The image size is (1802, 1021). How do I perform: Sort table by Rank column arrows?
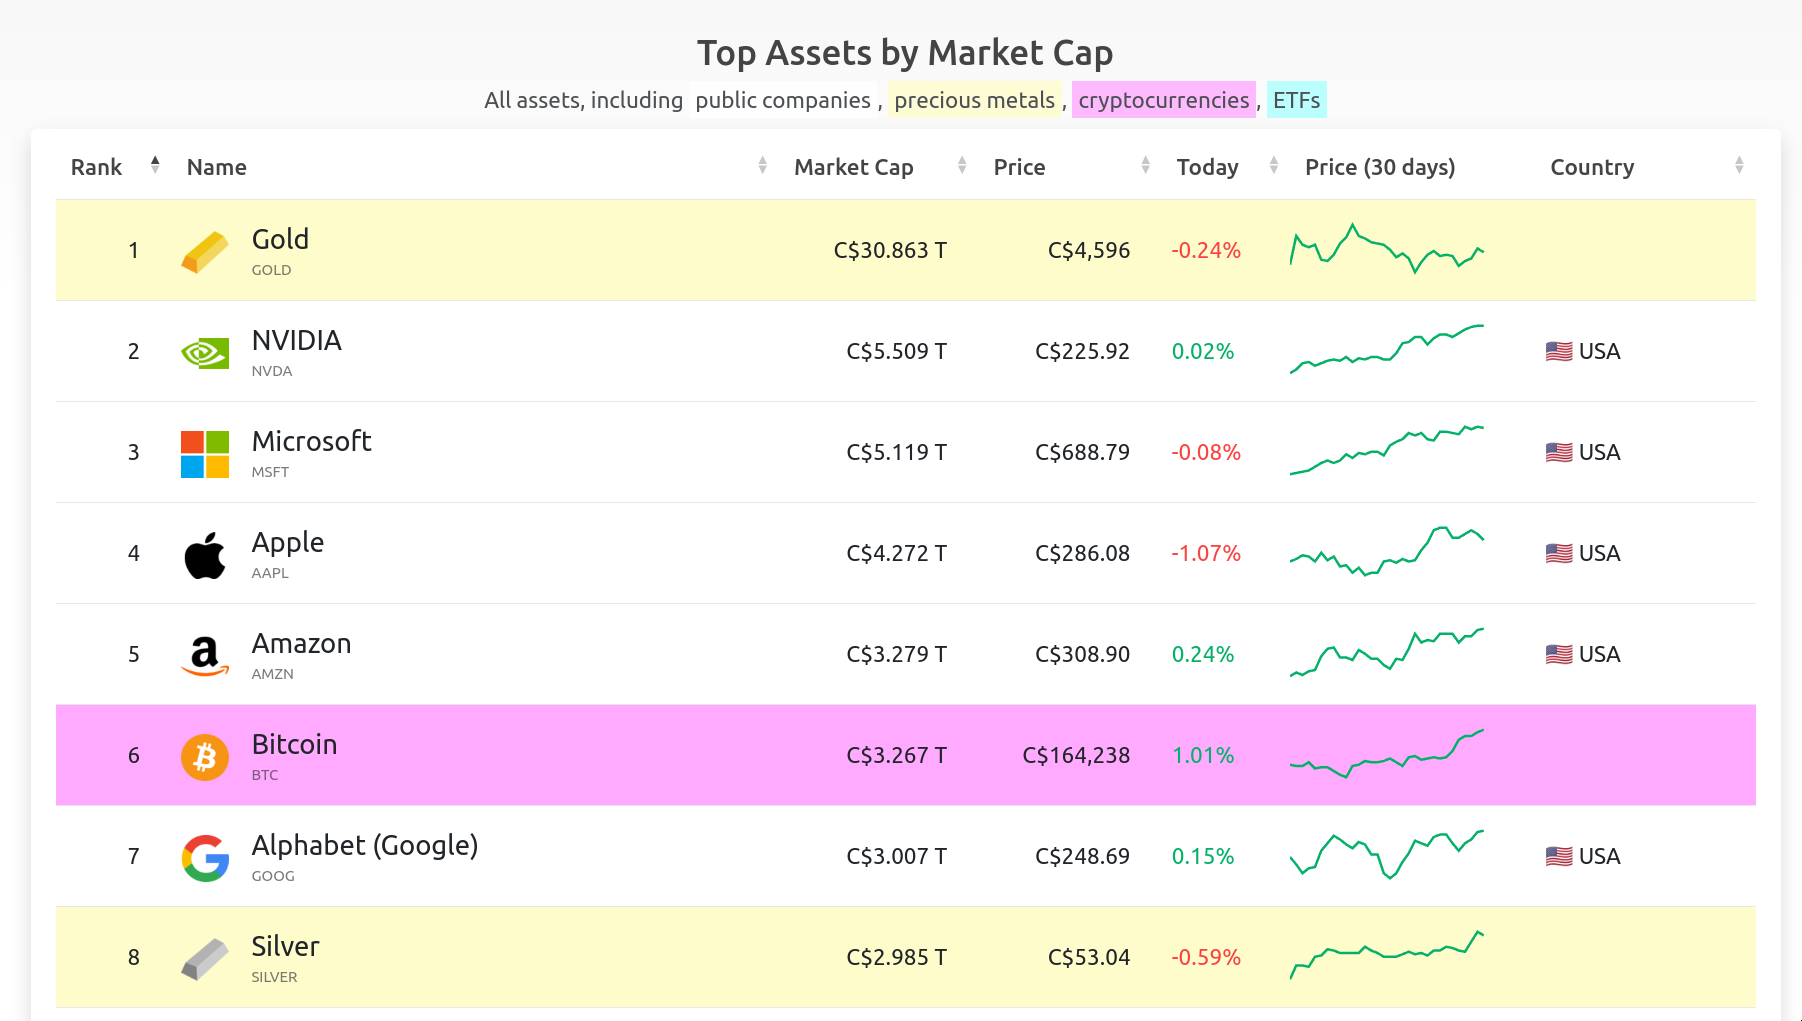click(155, 165)
